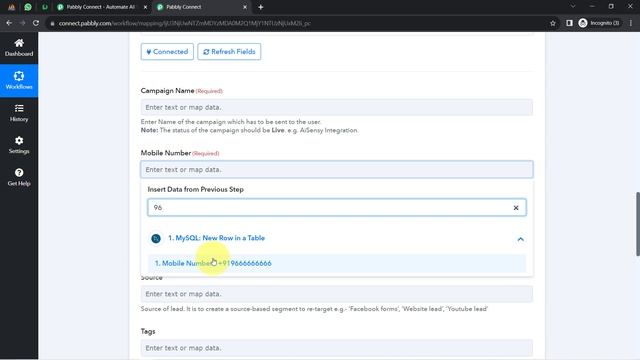Image resolution: width=640 pixels, height=360 pixels.
Task: Open the Chrome three-dot menu
Action: click(631, 23)
